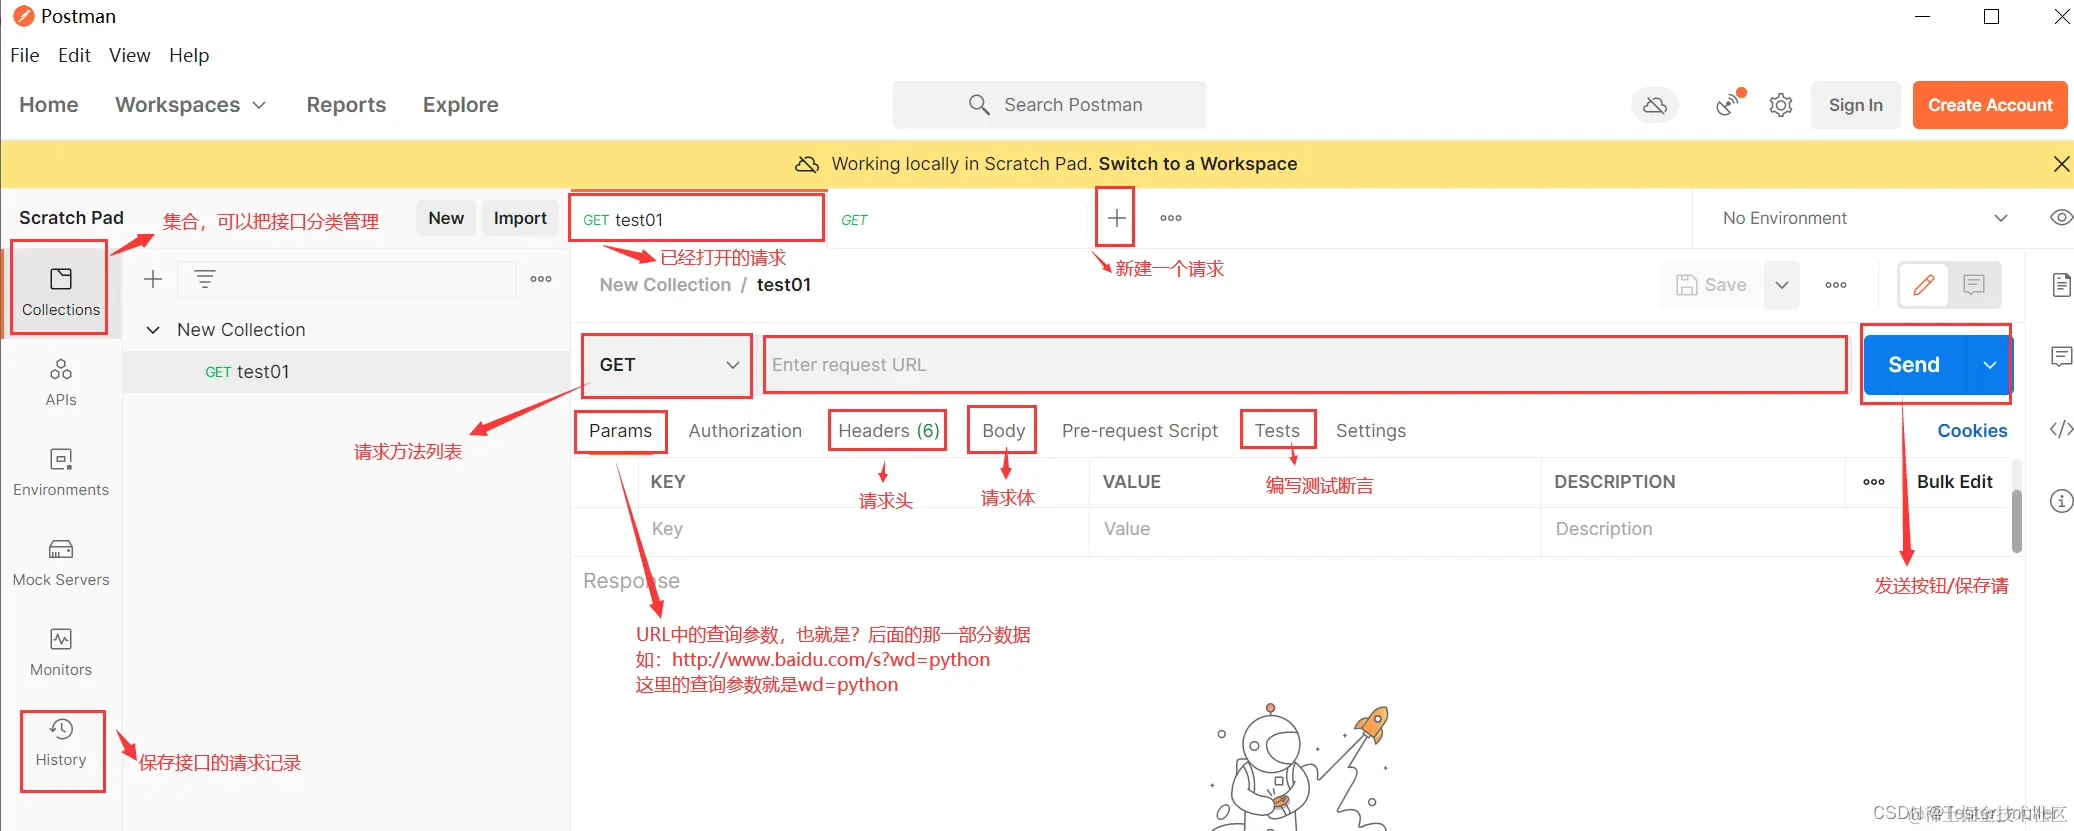
Task: Open comments icon in right sidebar
Action: (x=2061, y=356)
